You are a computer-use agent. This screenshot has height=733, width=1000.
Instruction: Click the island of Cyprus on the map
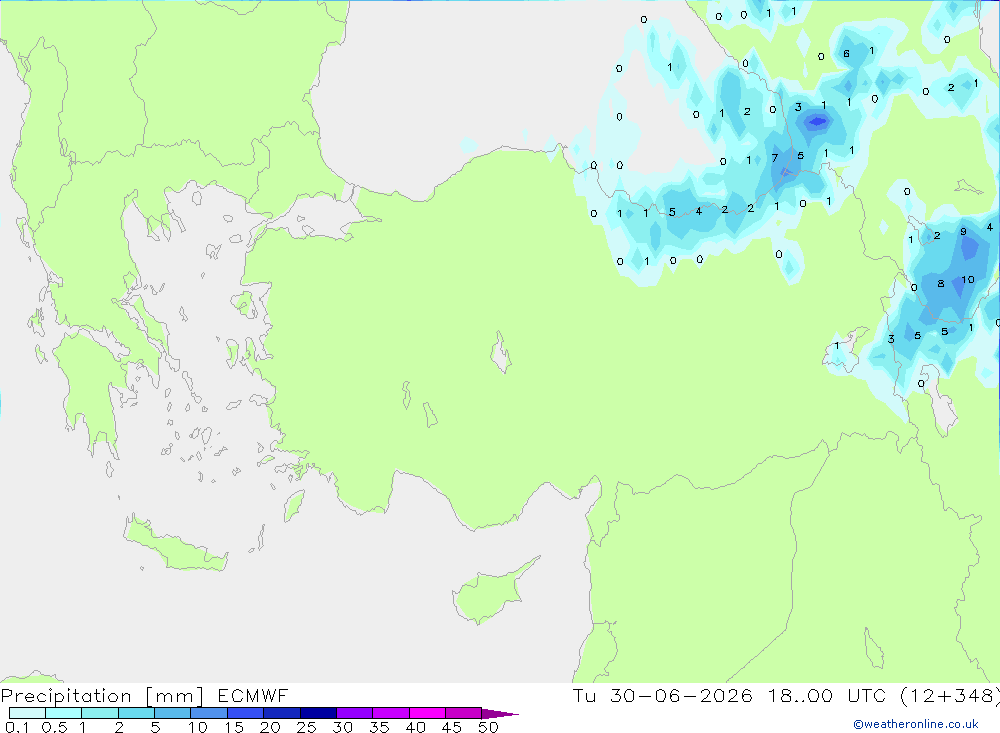(488, 595)
